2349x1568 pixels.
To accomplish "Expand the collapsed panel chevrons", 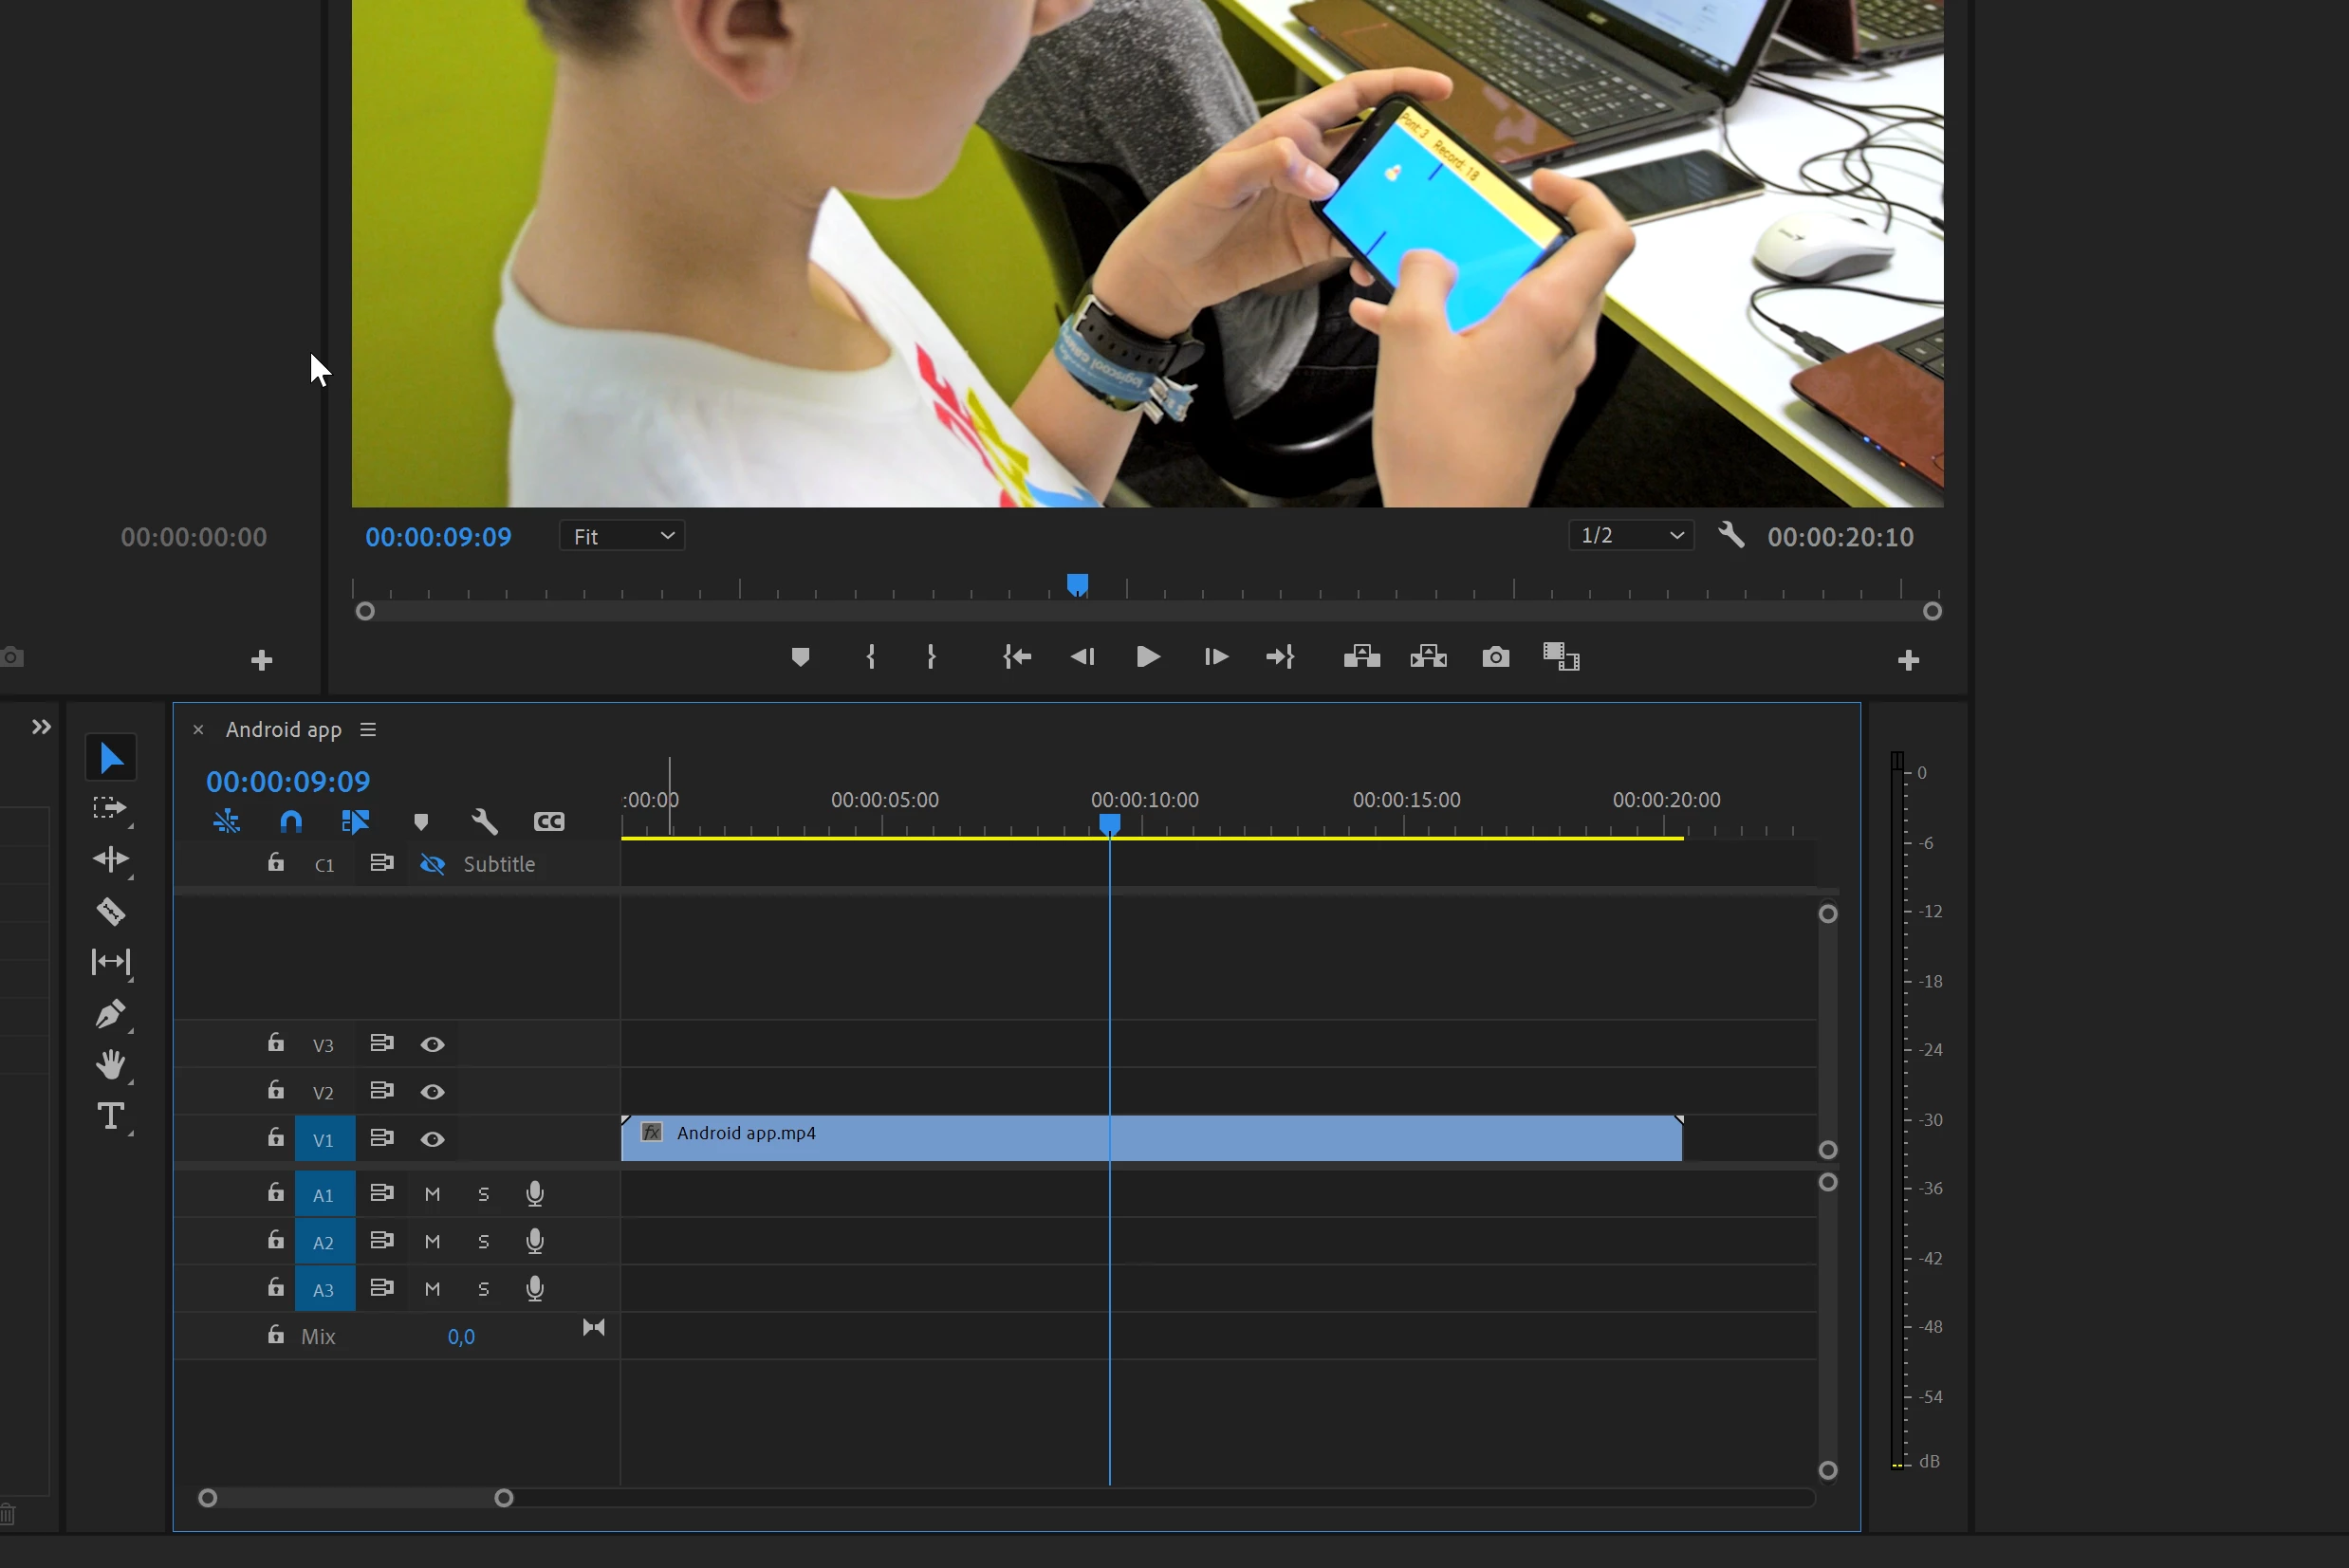I will click(41, 727).
